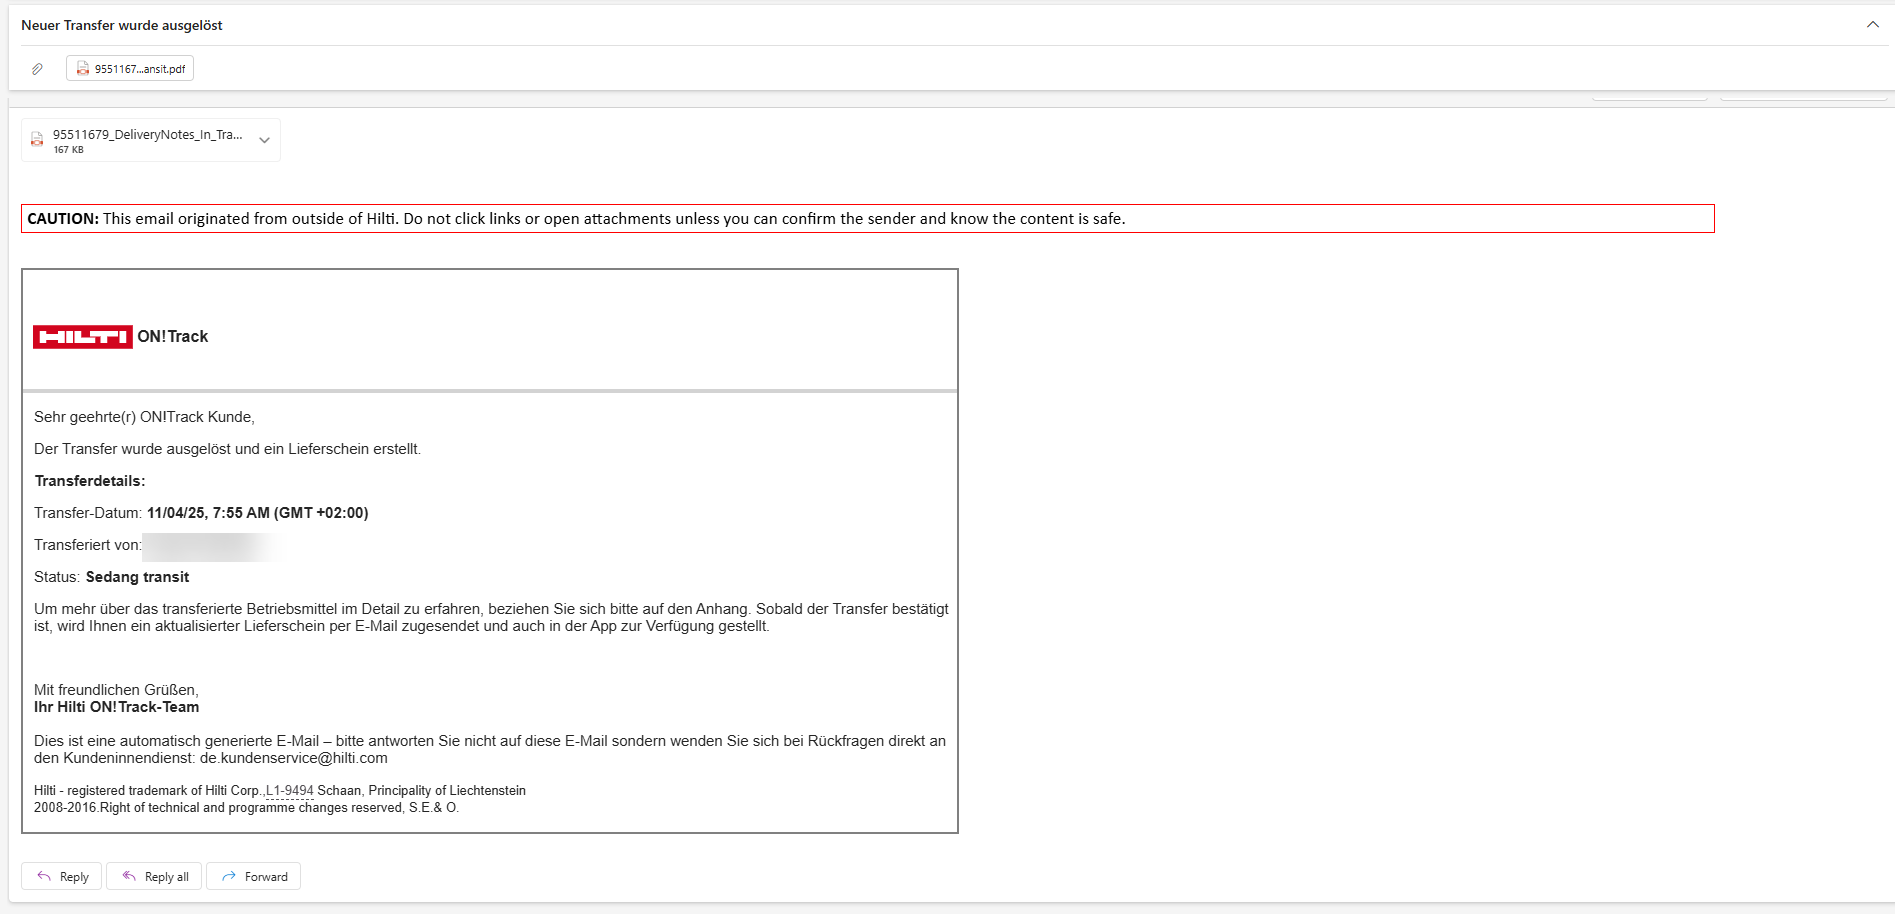Click the status value 'Sedang transit'

(137, 577)
